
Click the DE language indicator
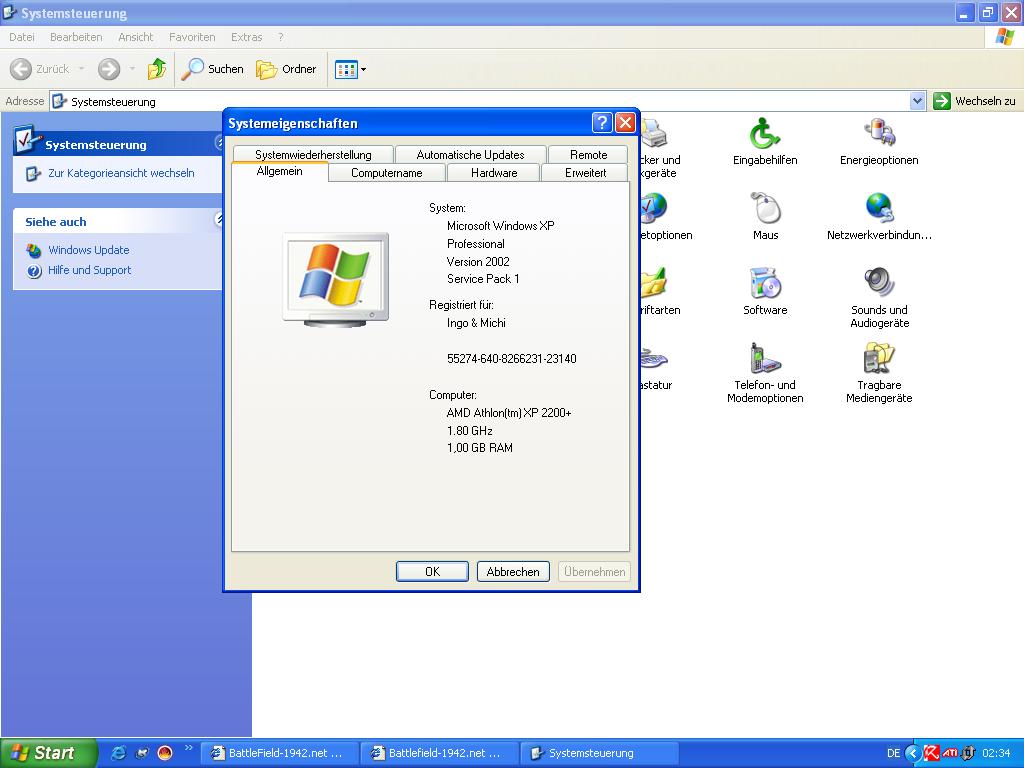893,753
